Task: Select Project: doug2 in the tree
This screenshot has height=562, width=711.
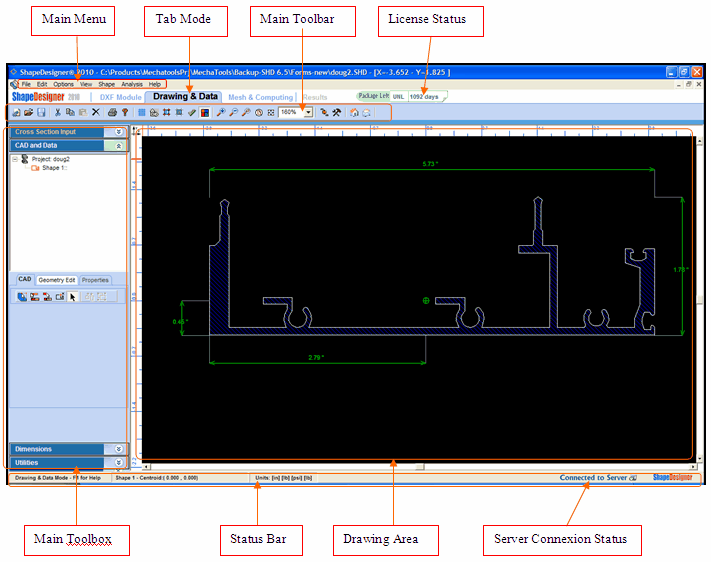Action: [x=51, y=159]
